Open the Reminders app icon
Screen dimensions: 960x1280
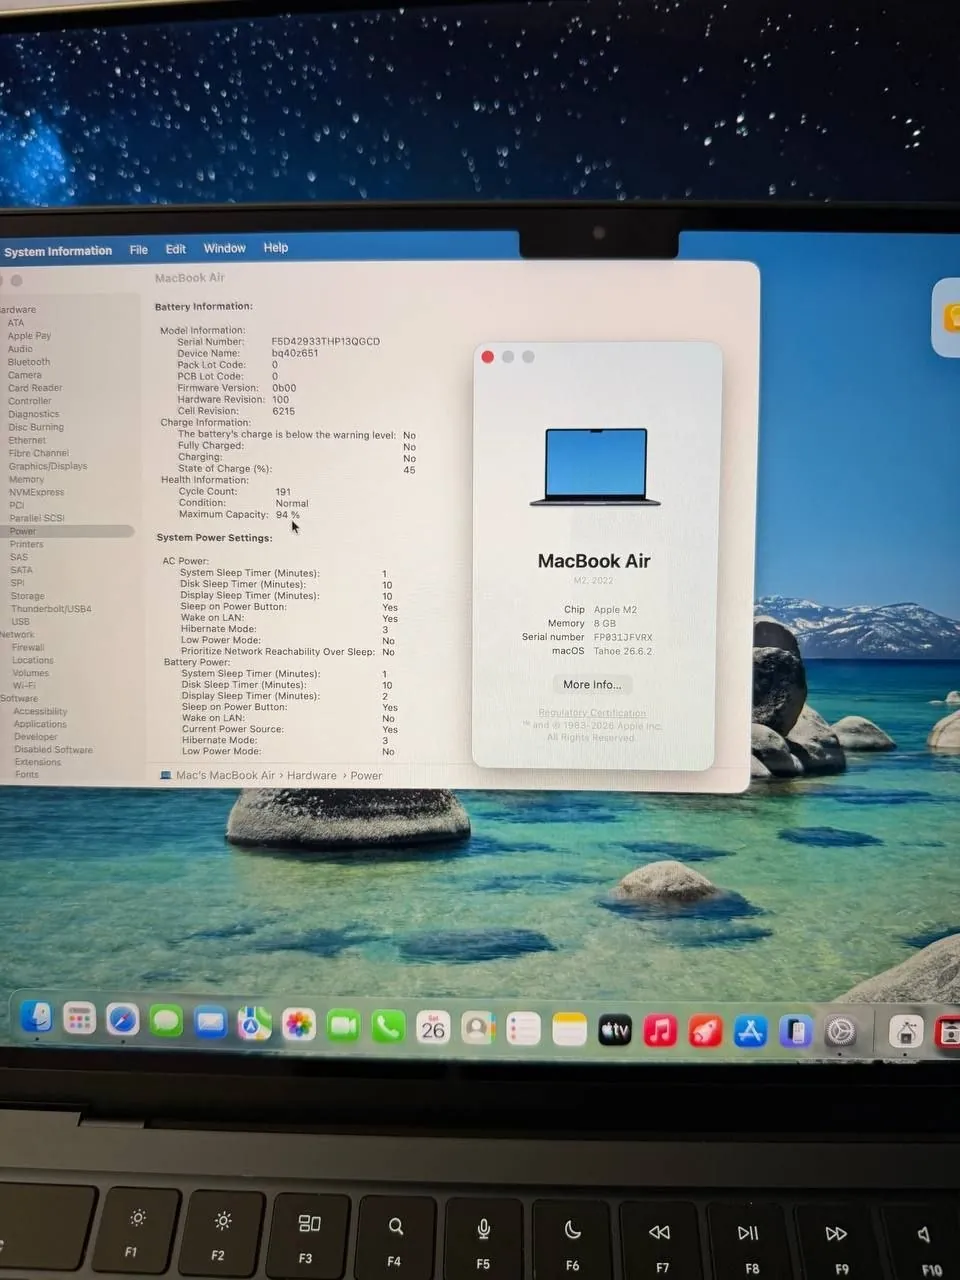(x=523, y=1029)
